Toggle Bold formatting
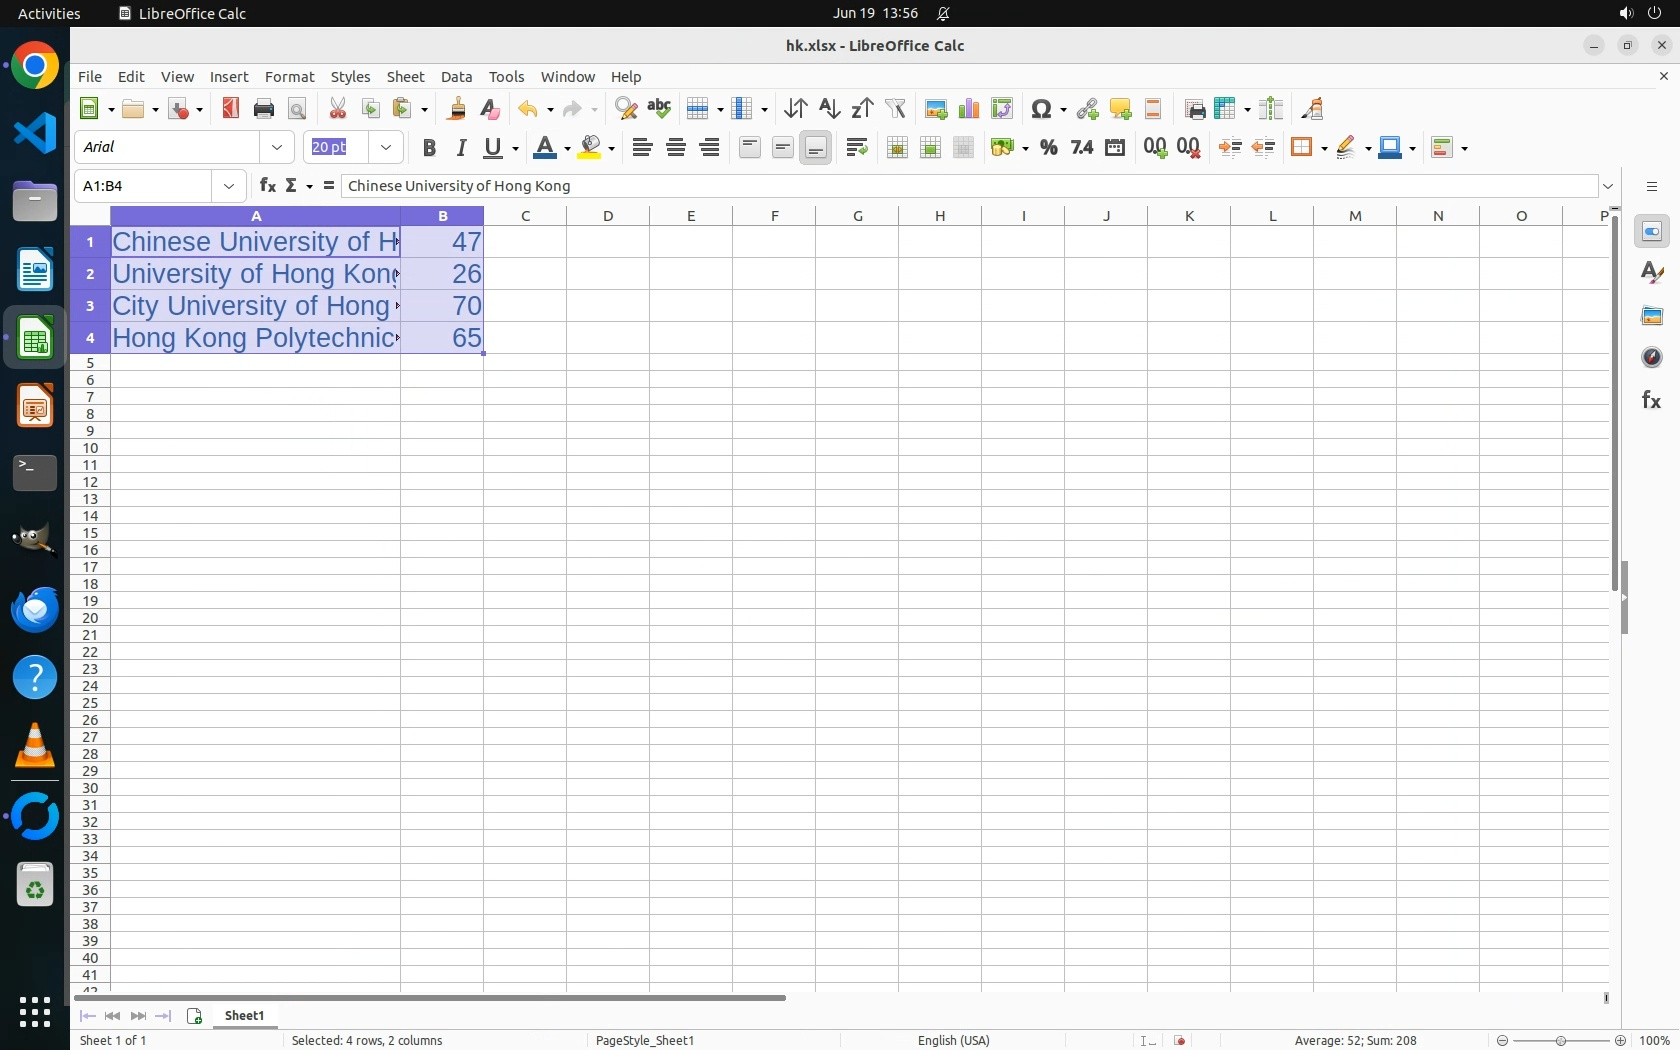This screenshot has height=1050, width=1680. [429, 148]
